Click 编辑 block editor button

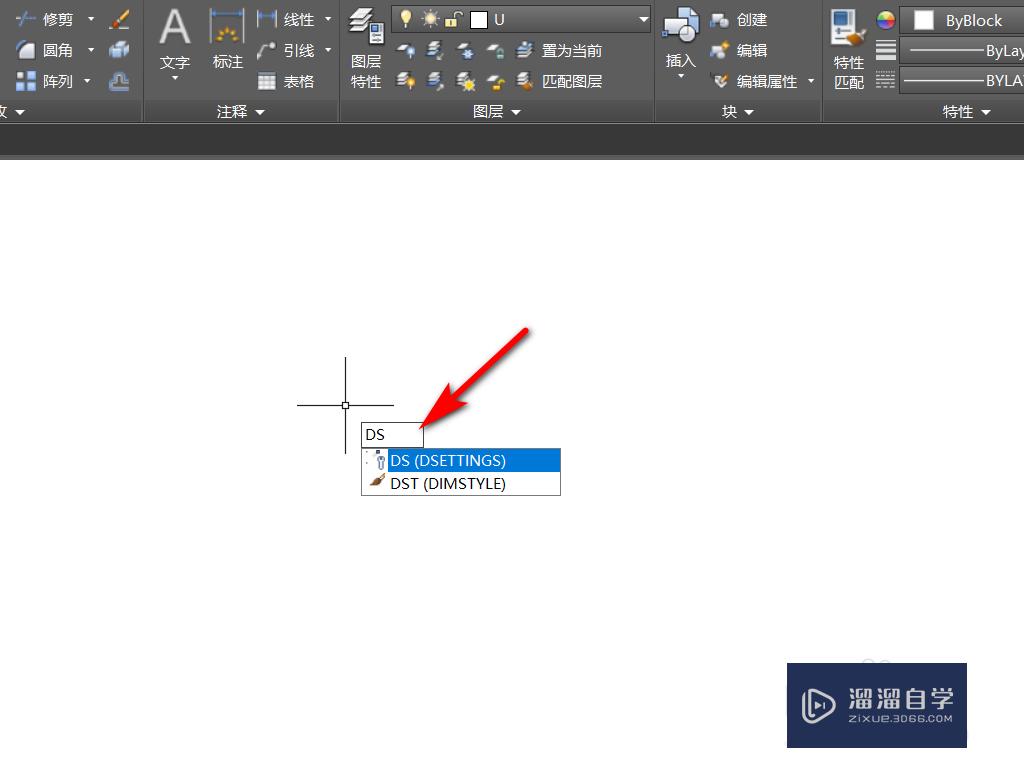(739, 50)
